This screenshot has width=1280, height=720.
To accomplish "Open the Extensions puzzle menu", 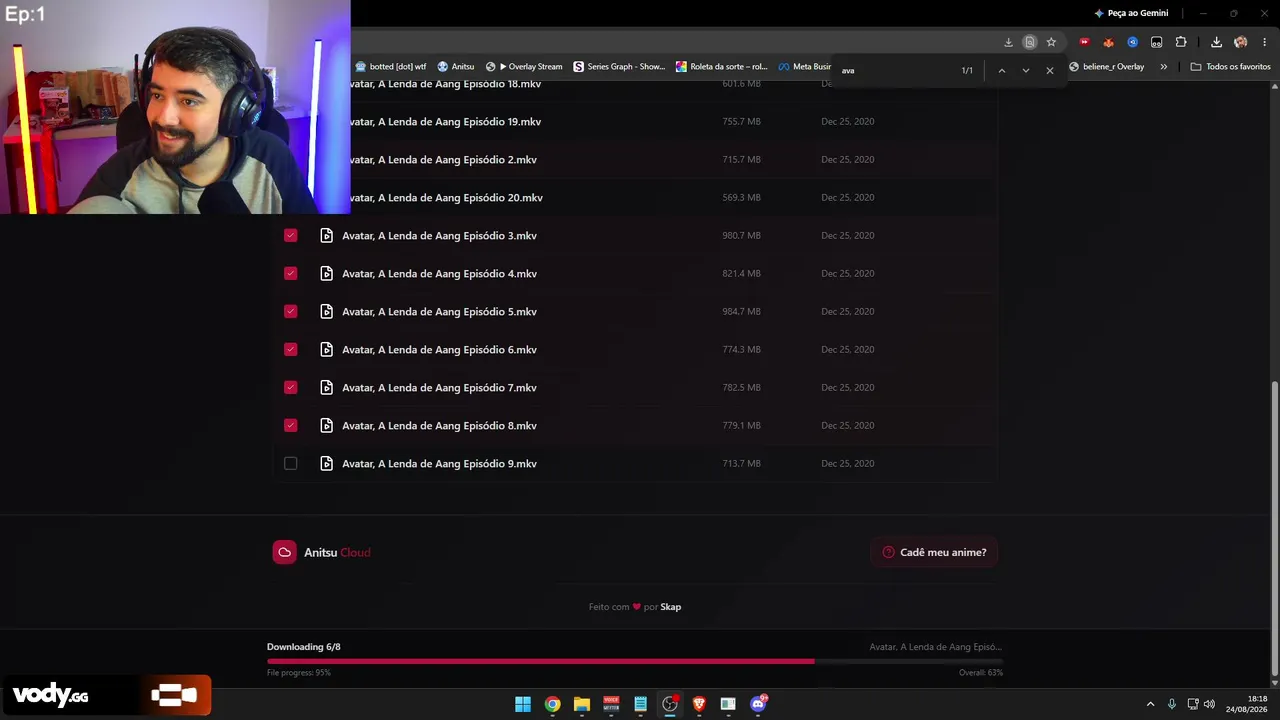I will [1181, 42].
